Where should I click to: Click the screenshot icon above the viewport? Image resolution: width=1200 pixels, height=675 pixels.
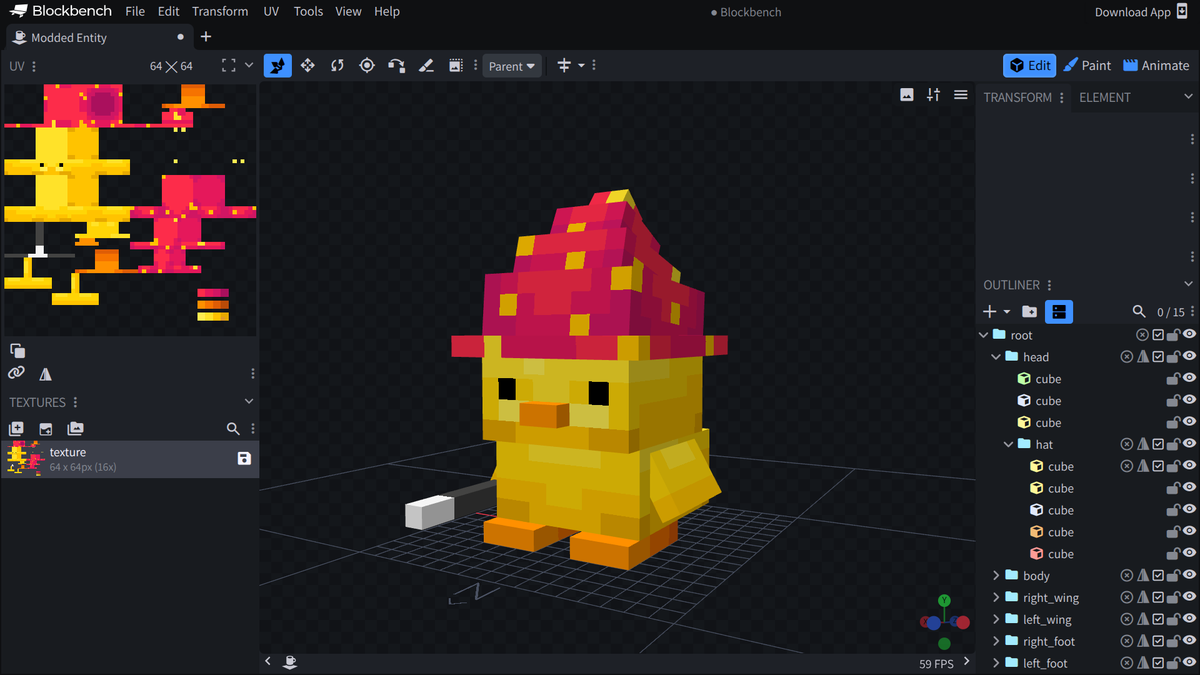pos(906,94)
